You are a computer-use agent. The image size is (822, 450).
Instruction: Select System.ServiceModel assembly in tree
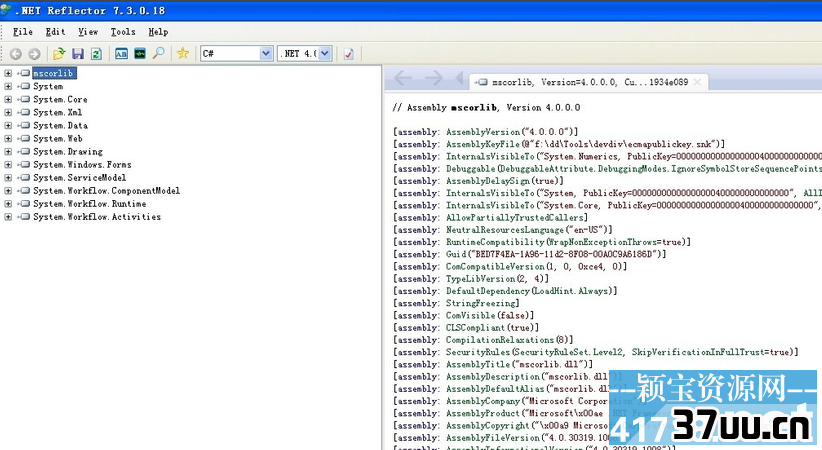[80, 178]
